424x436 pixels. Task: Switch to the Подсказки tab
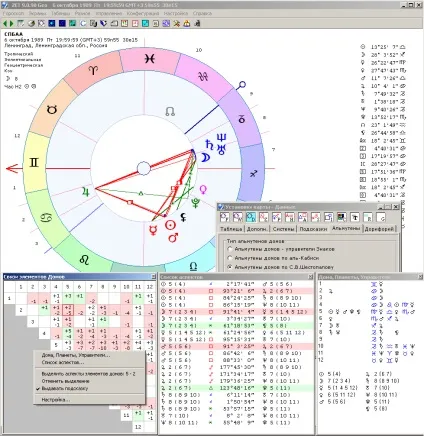[313, 229]
